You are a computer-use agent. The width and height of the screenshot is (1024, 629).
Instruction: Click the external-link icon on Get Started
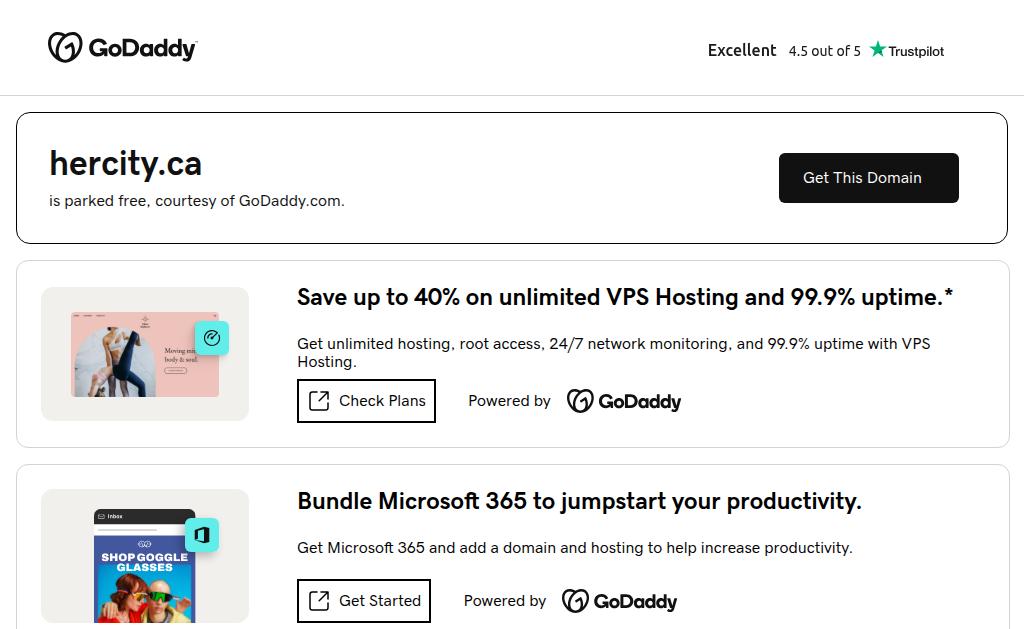pyautogui.click(x=319, y=601)
